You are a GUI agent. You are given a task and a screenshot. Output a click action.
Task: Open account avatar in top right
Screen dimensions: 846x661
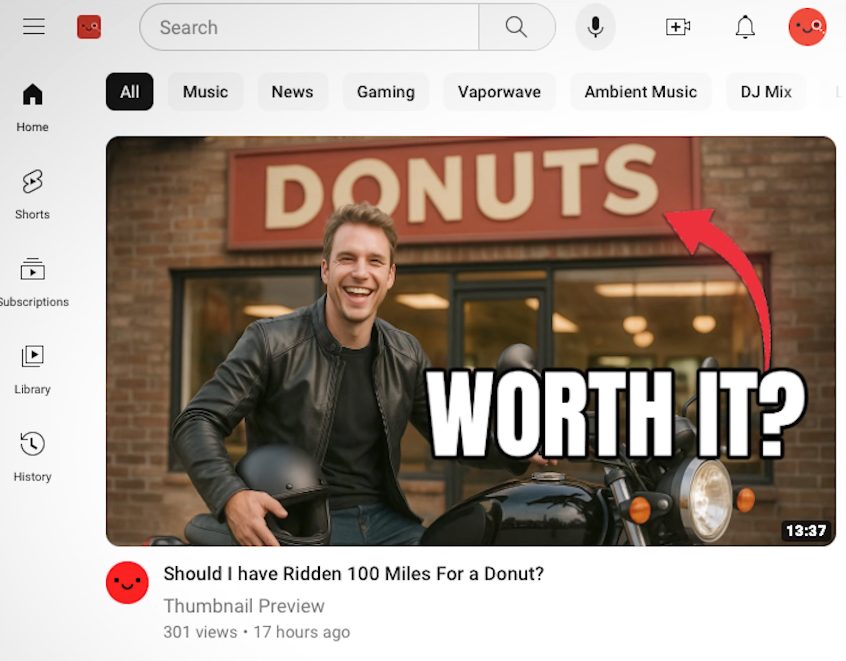(807, 27)
